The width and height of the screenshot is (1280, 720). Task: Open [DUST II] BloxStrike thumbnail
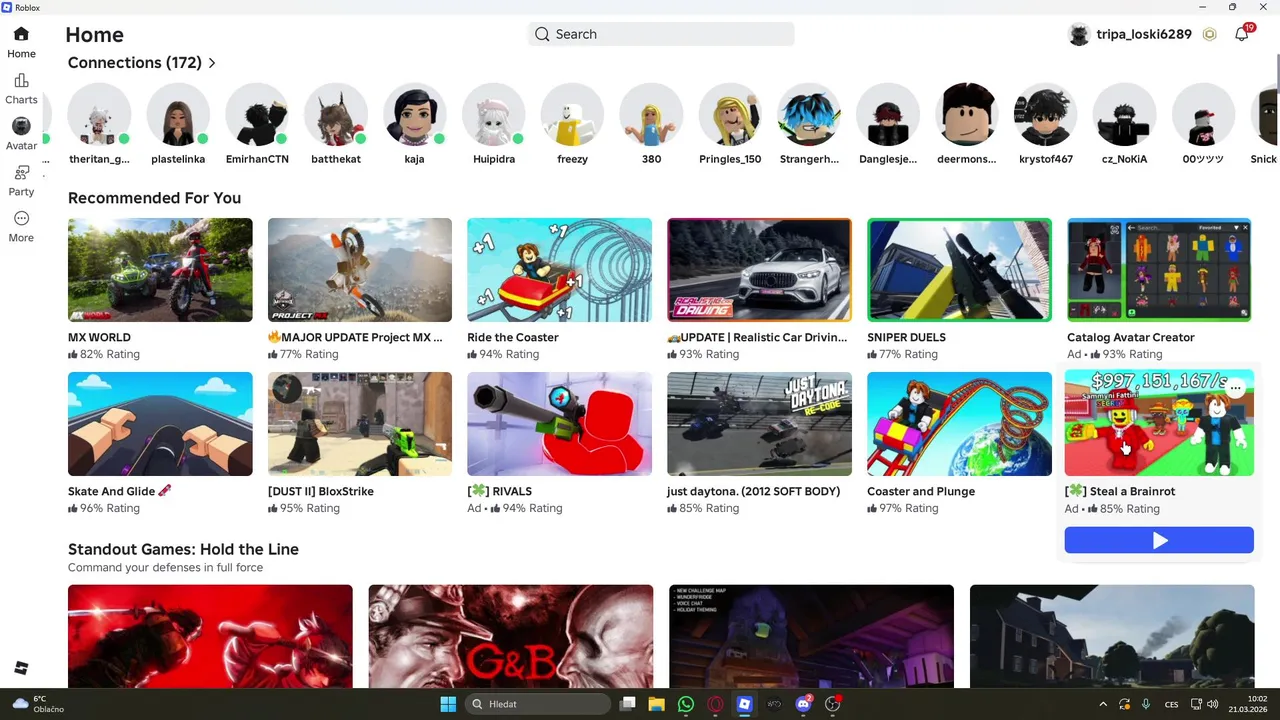[360, 424]
